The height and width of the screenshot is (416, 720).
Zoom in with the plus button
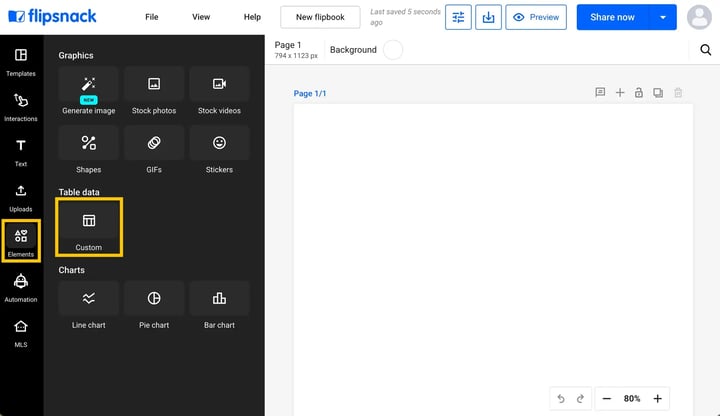tap(658, 399)
